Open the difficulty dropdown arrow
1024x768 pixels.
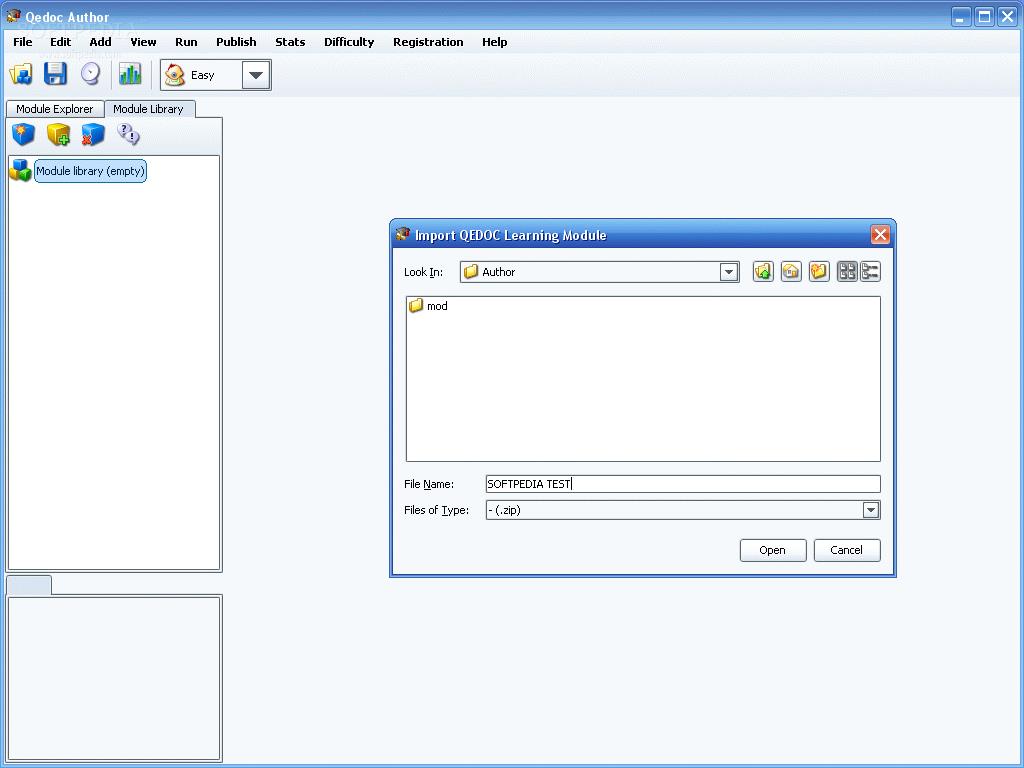256,75
